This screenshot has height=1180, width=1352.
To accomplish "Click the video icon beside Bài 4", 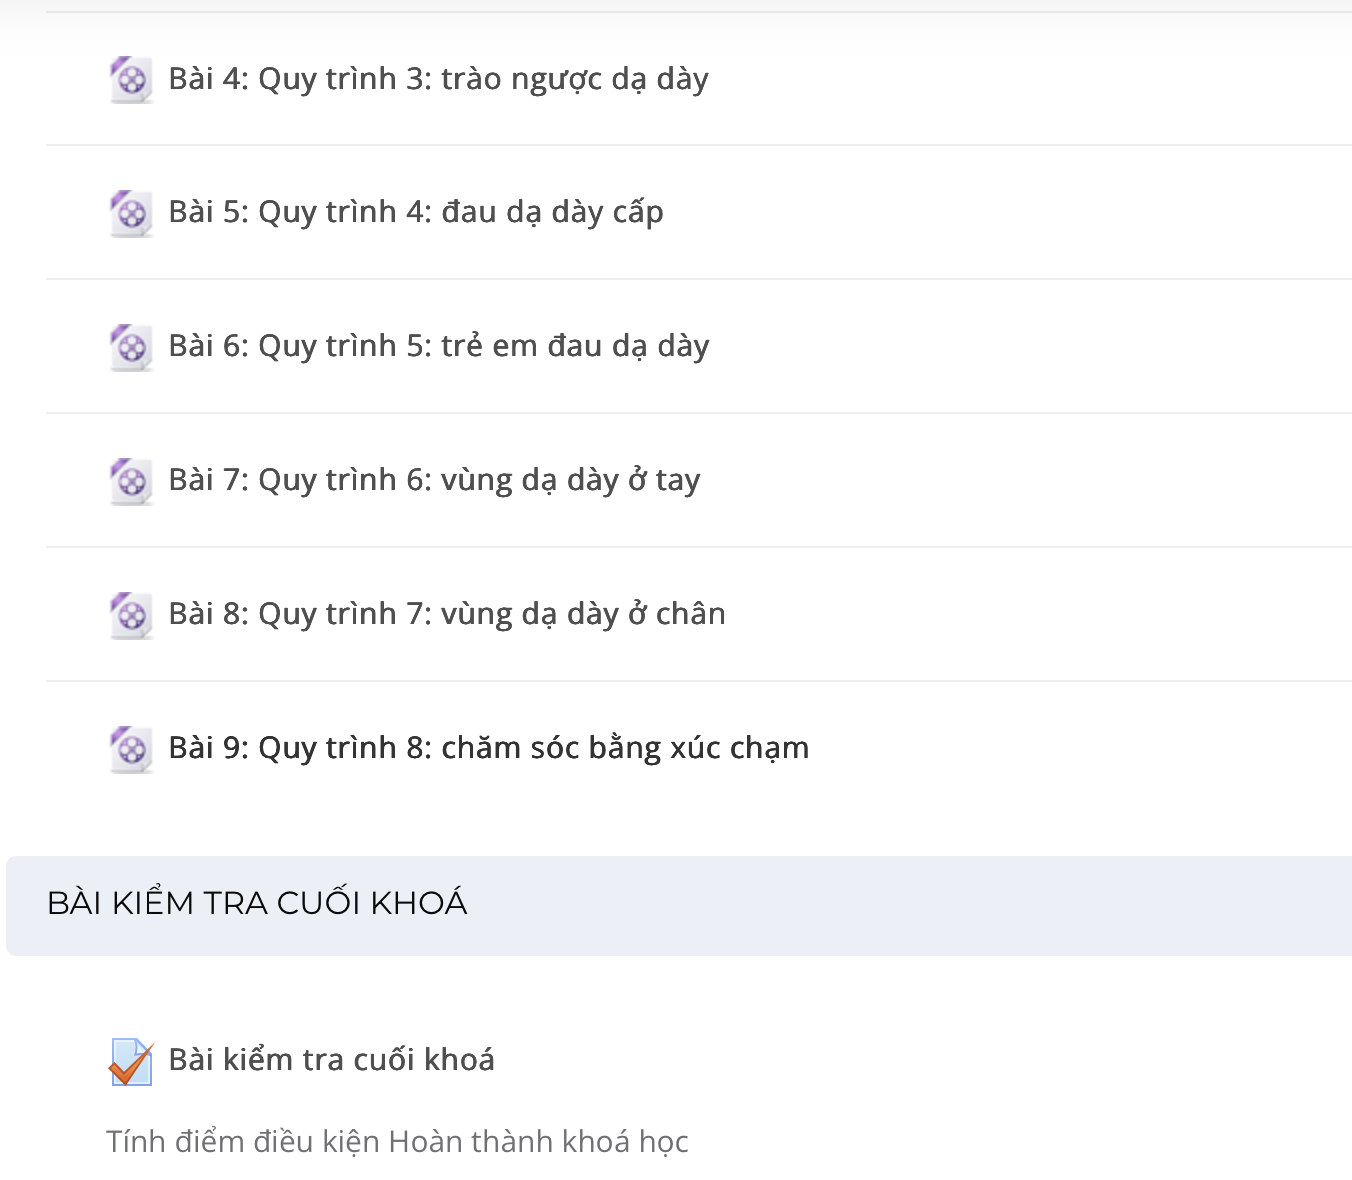I will tap(131, 79).
